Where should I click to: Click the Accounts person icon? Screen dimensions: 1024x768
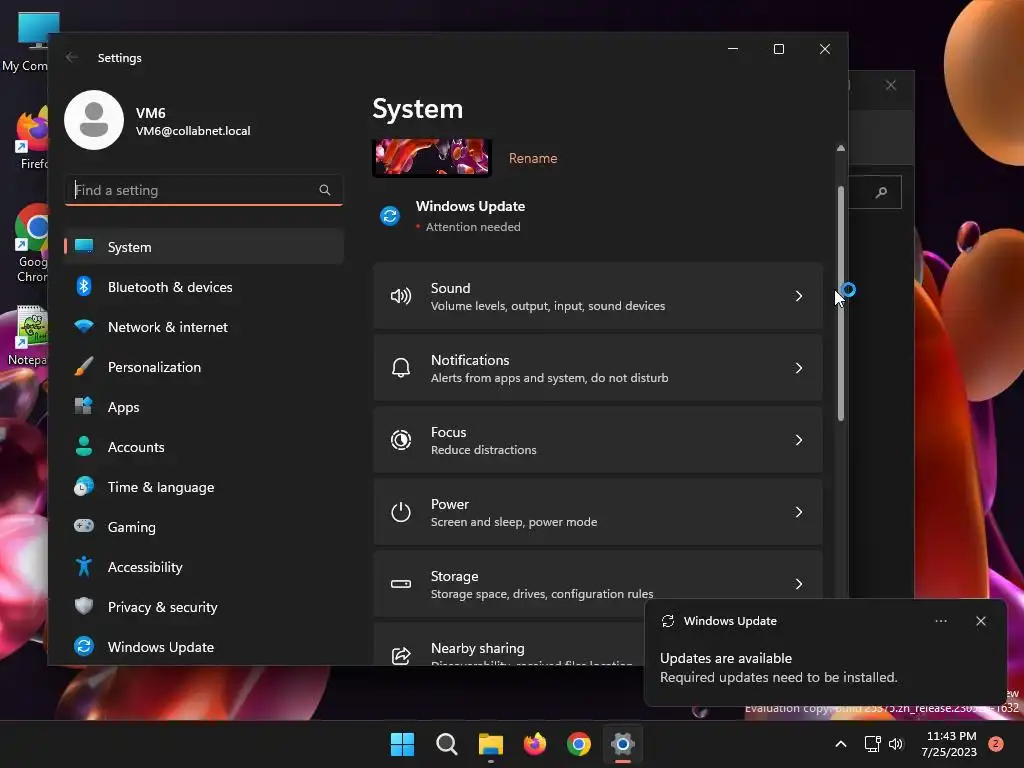click(84, 446)
